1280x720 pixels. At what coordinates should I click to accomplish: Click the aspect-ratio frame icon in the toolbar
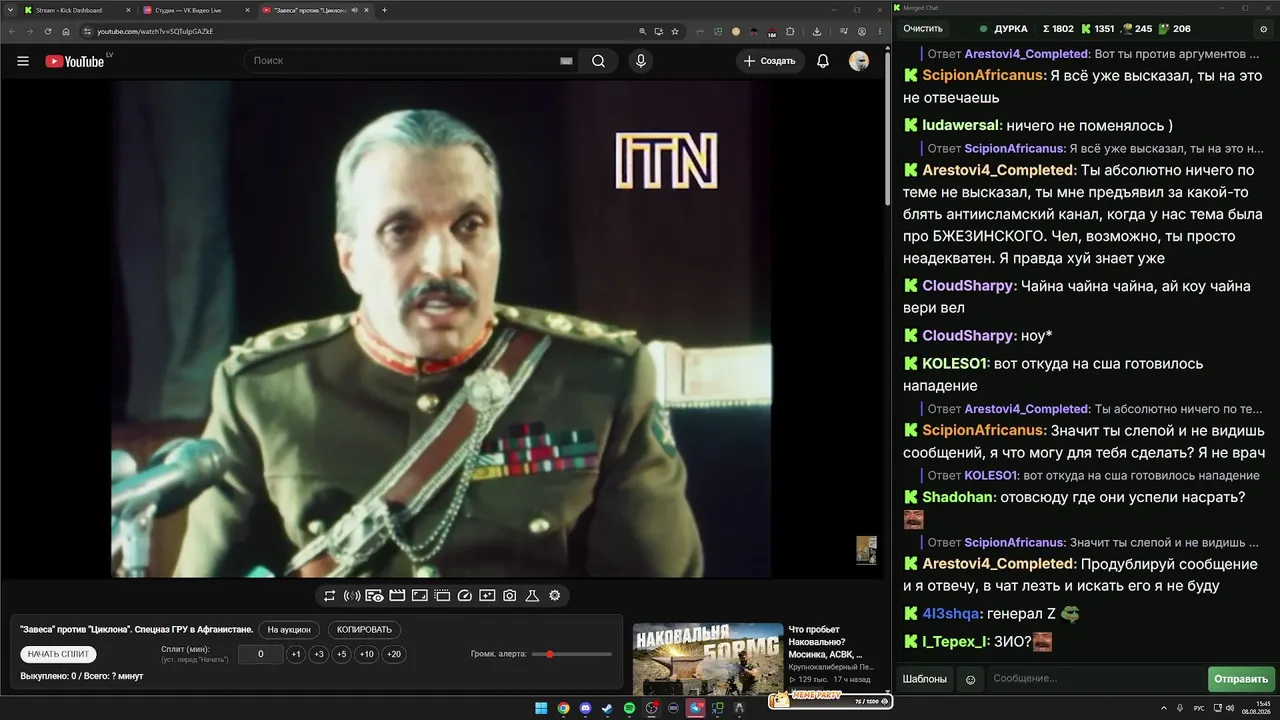click(x=420, y=596)
